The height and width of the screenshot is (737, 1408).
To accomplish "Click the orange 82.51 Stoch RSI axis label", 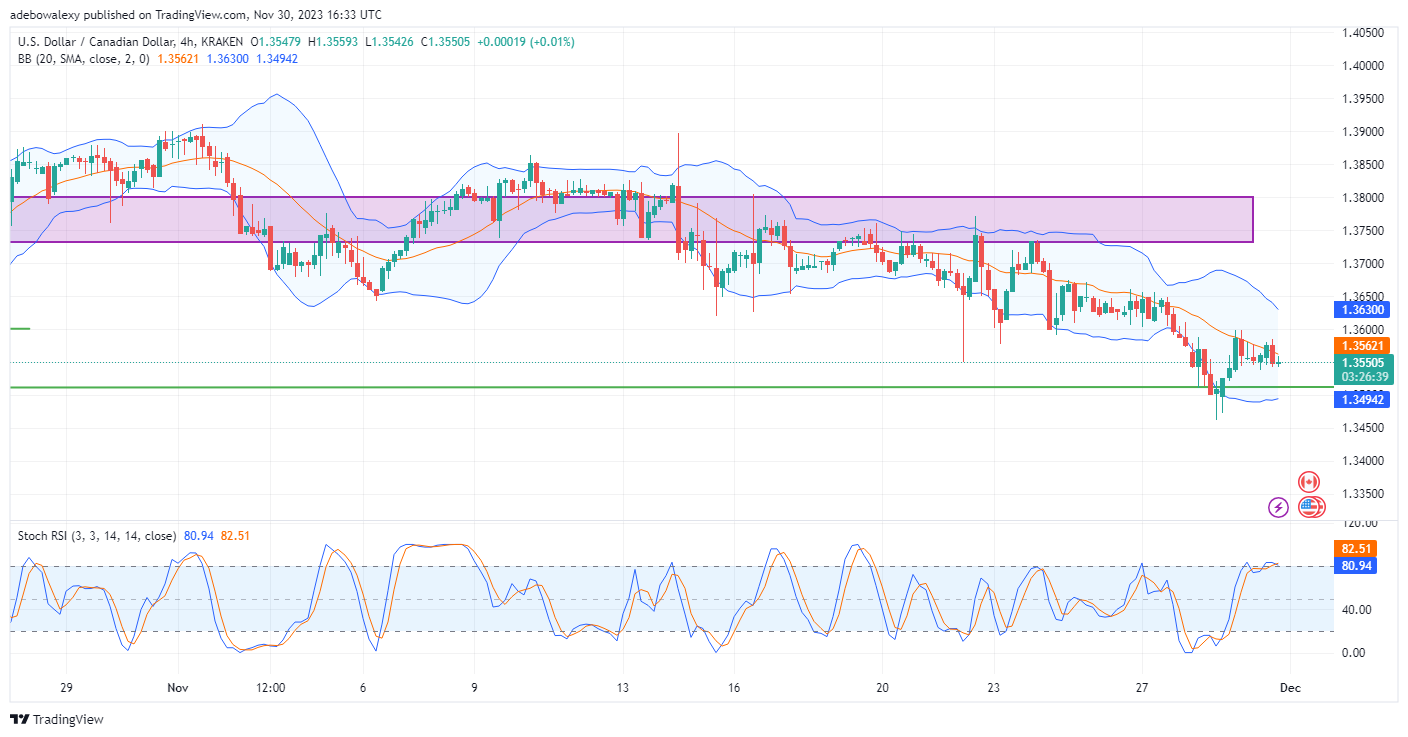I will point(1357,549).
